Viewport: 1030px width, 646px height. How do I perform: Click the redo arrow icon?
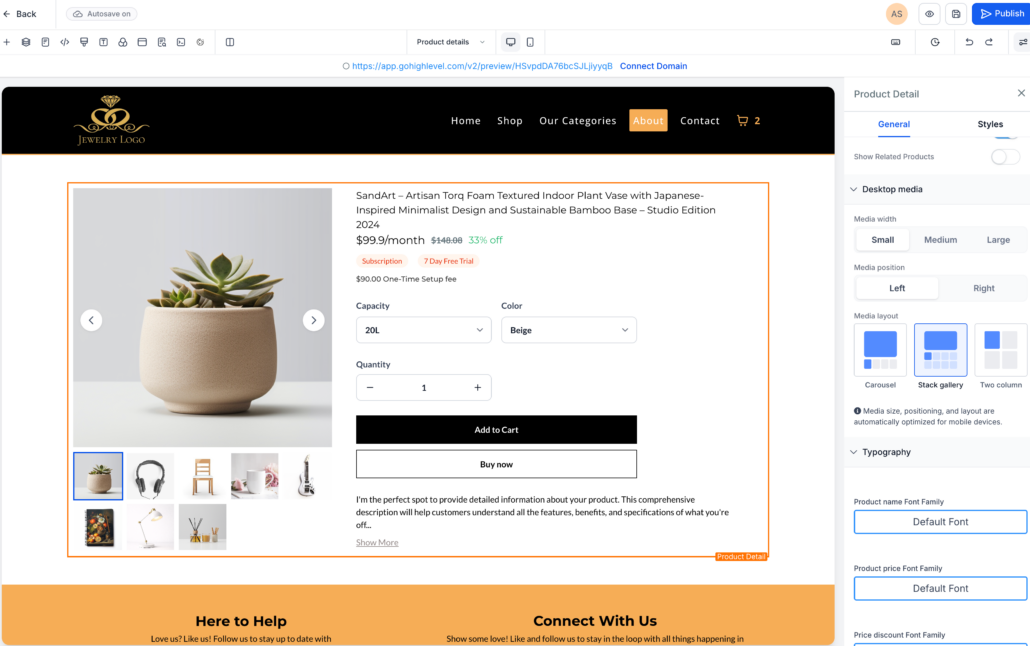pyautogui.click(x=989, y=42)
